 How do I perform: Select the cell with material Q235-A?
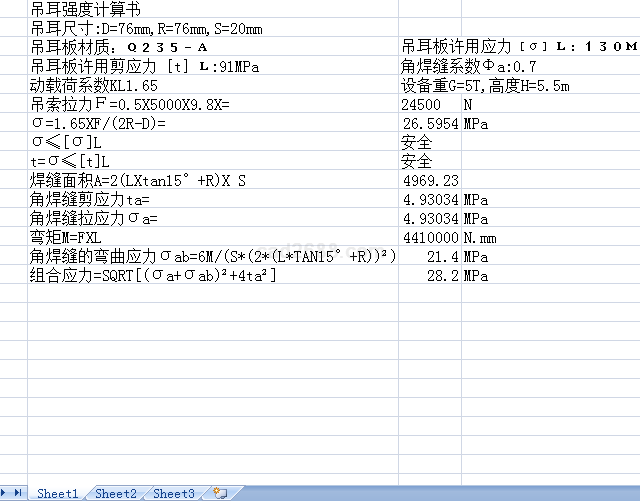(x=120, y=47)
